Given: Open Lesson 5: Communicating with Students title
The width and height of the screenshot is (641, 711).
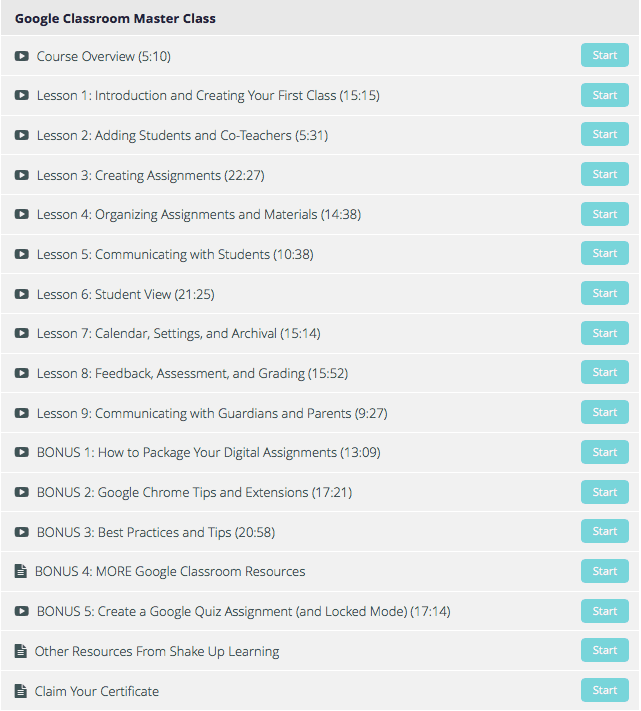Looking at the screenshot, I should click(x=175, y=254).
